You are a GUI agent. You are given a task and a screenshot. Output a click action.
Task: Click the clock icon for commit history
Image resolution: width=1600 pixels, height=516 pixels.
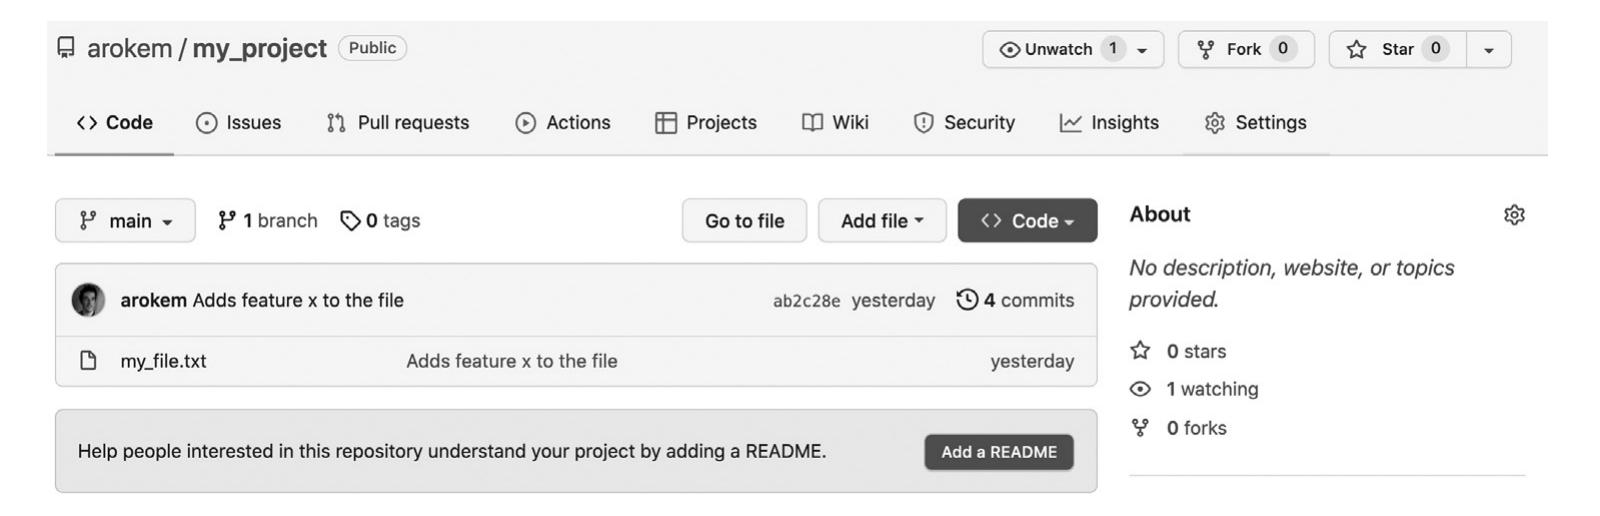click(967, 300)
